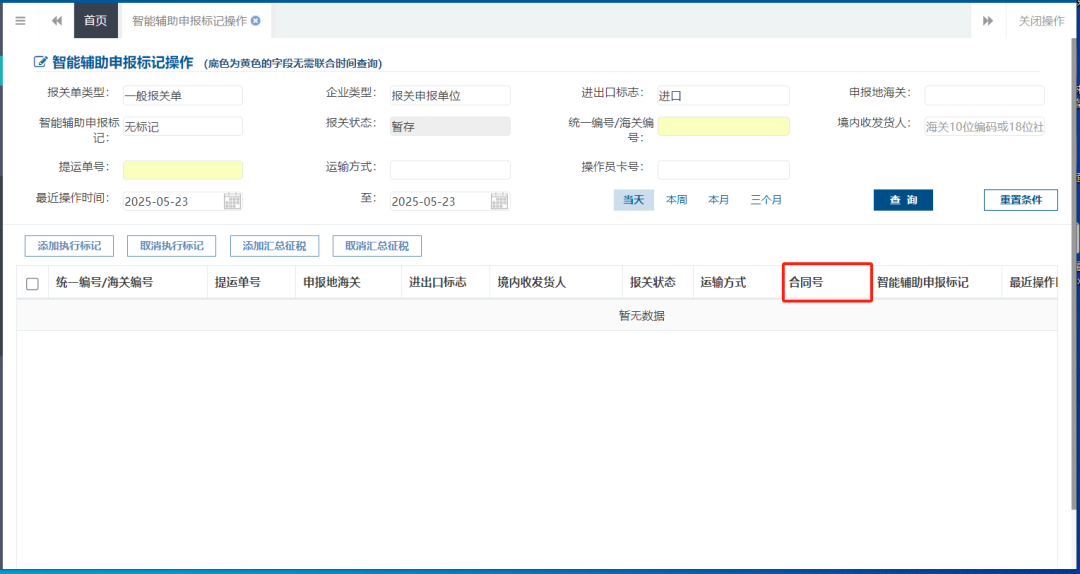Click the 查询 button
This screenshot has width=1080, height=574.
click(903, 200)
